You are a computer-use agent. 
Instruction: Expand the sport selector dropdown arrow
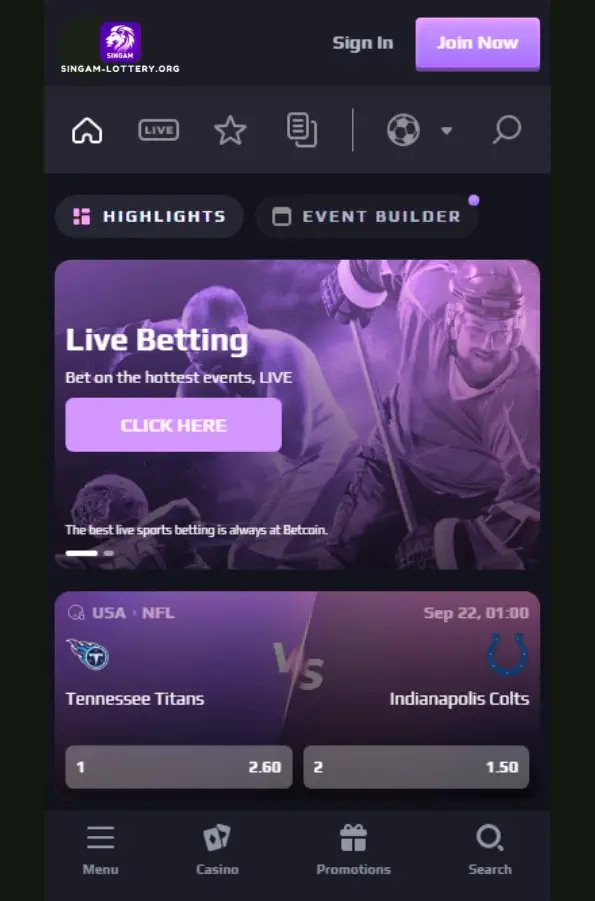(x=446, y=130)
